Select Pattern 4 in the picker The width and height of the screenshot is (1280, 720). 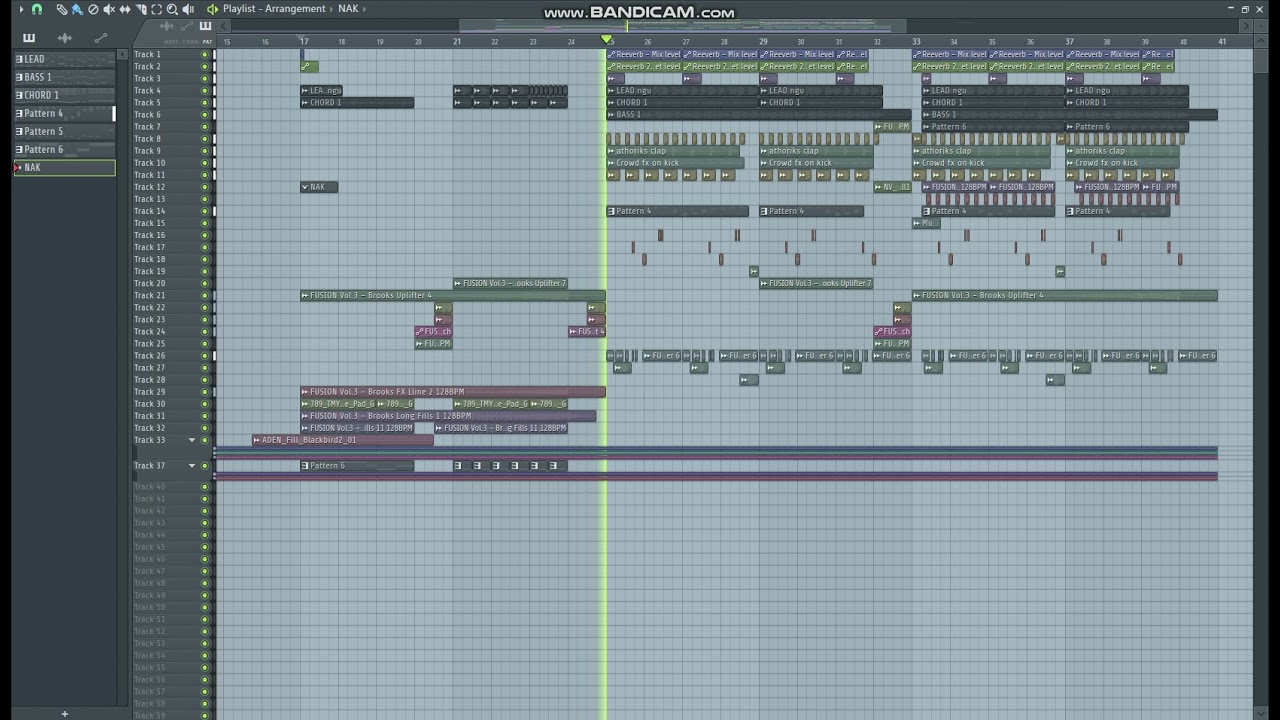tap(64, 113)
